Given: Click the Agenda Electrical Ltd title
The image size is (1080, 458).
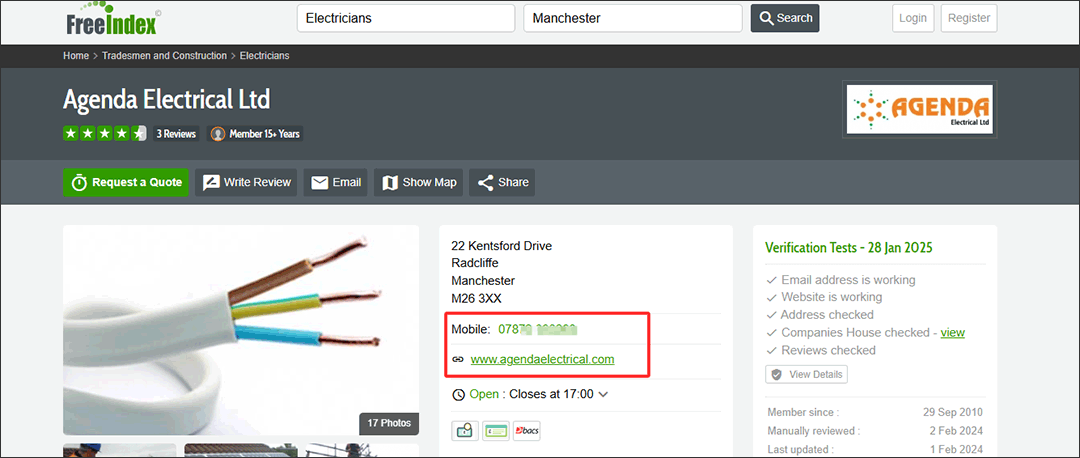Looking at the screenshot, I should tap(167, 100).
